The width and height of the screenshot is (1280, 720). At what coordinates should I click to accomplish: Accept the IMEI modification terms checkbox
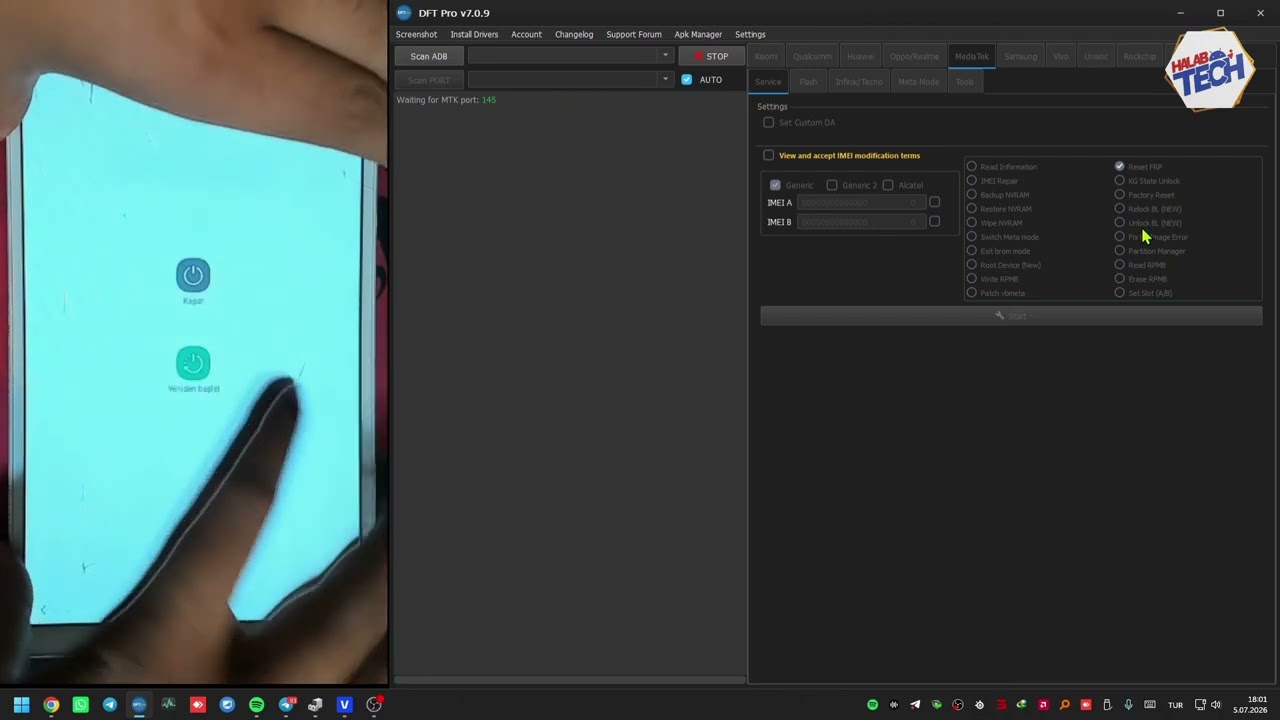768,155
